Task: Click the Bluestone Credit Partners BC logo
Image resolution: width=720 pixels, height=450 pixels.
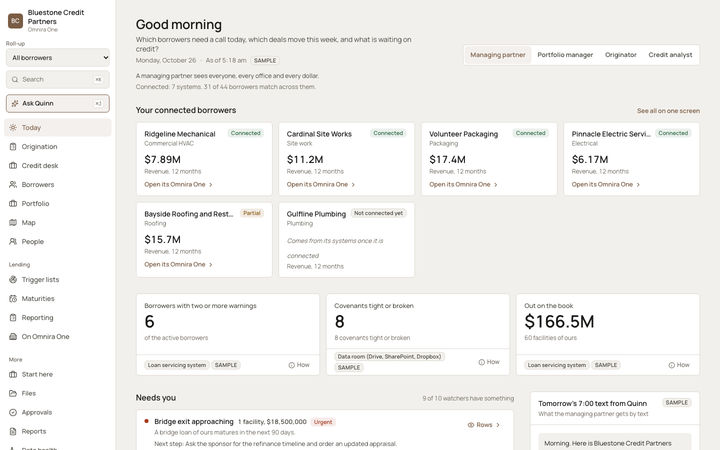Action: tap(16, 21)
